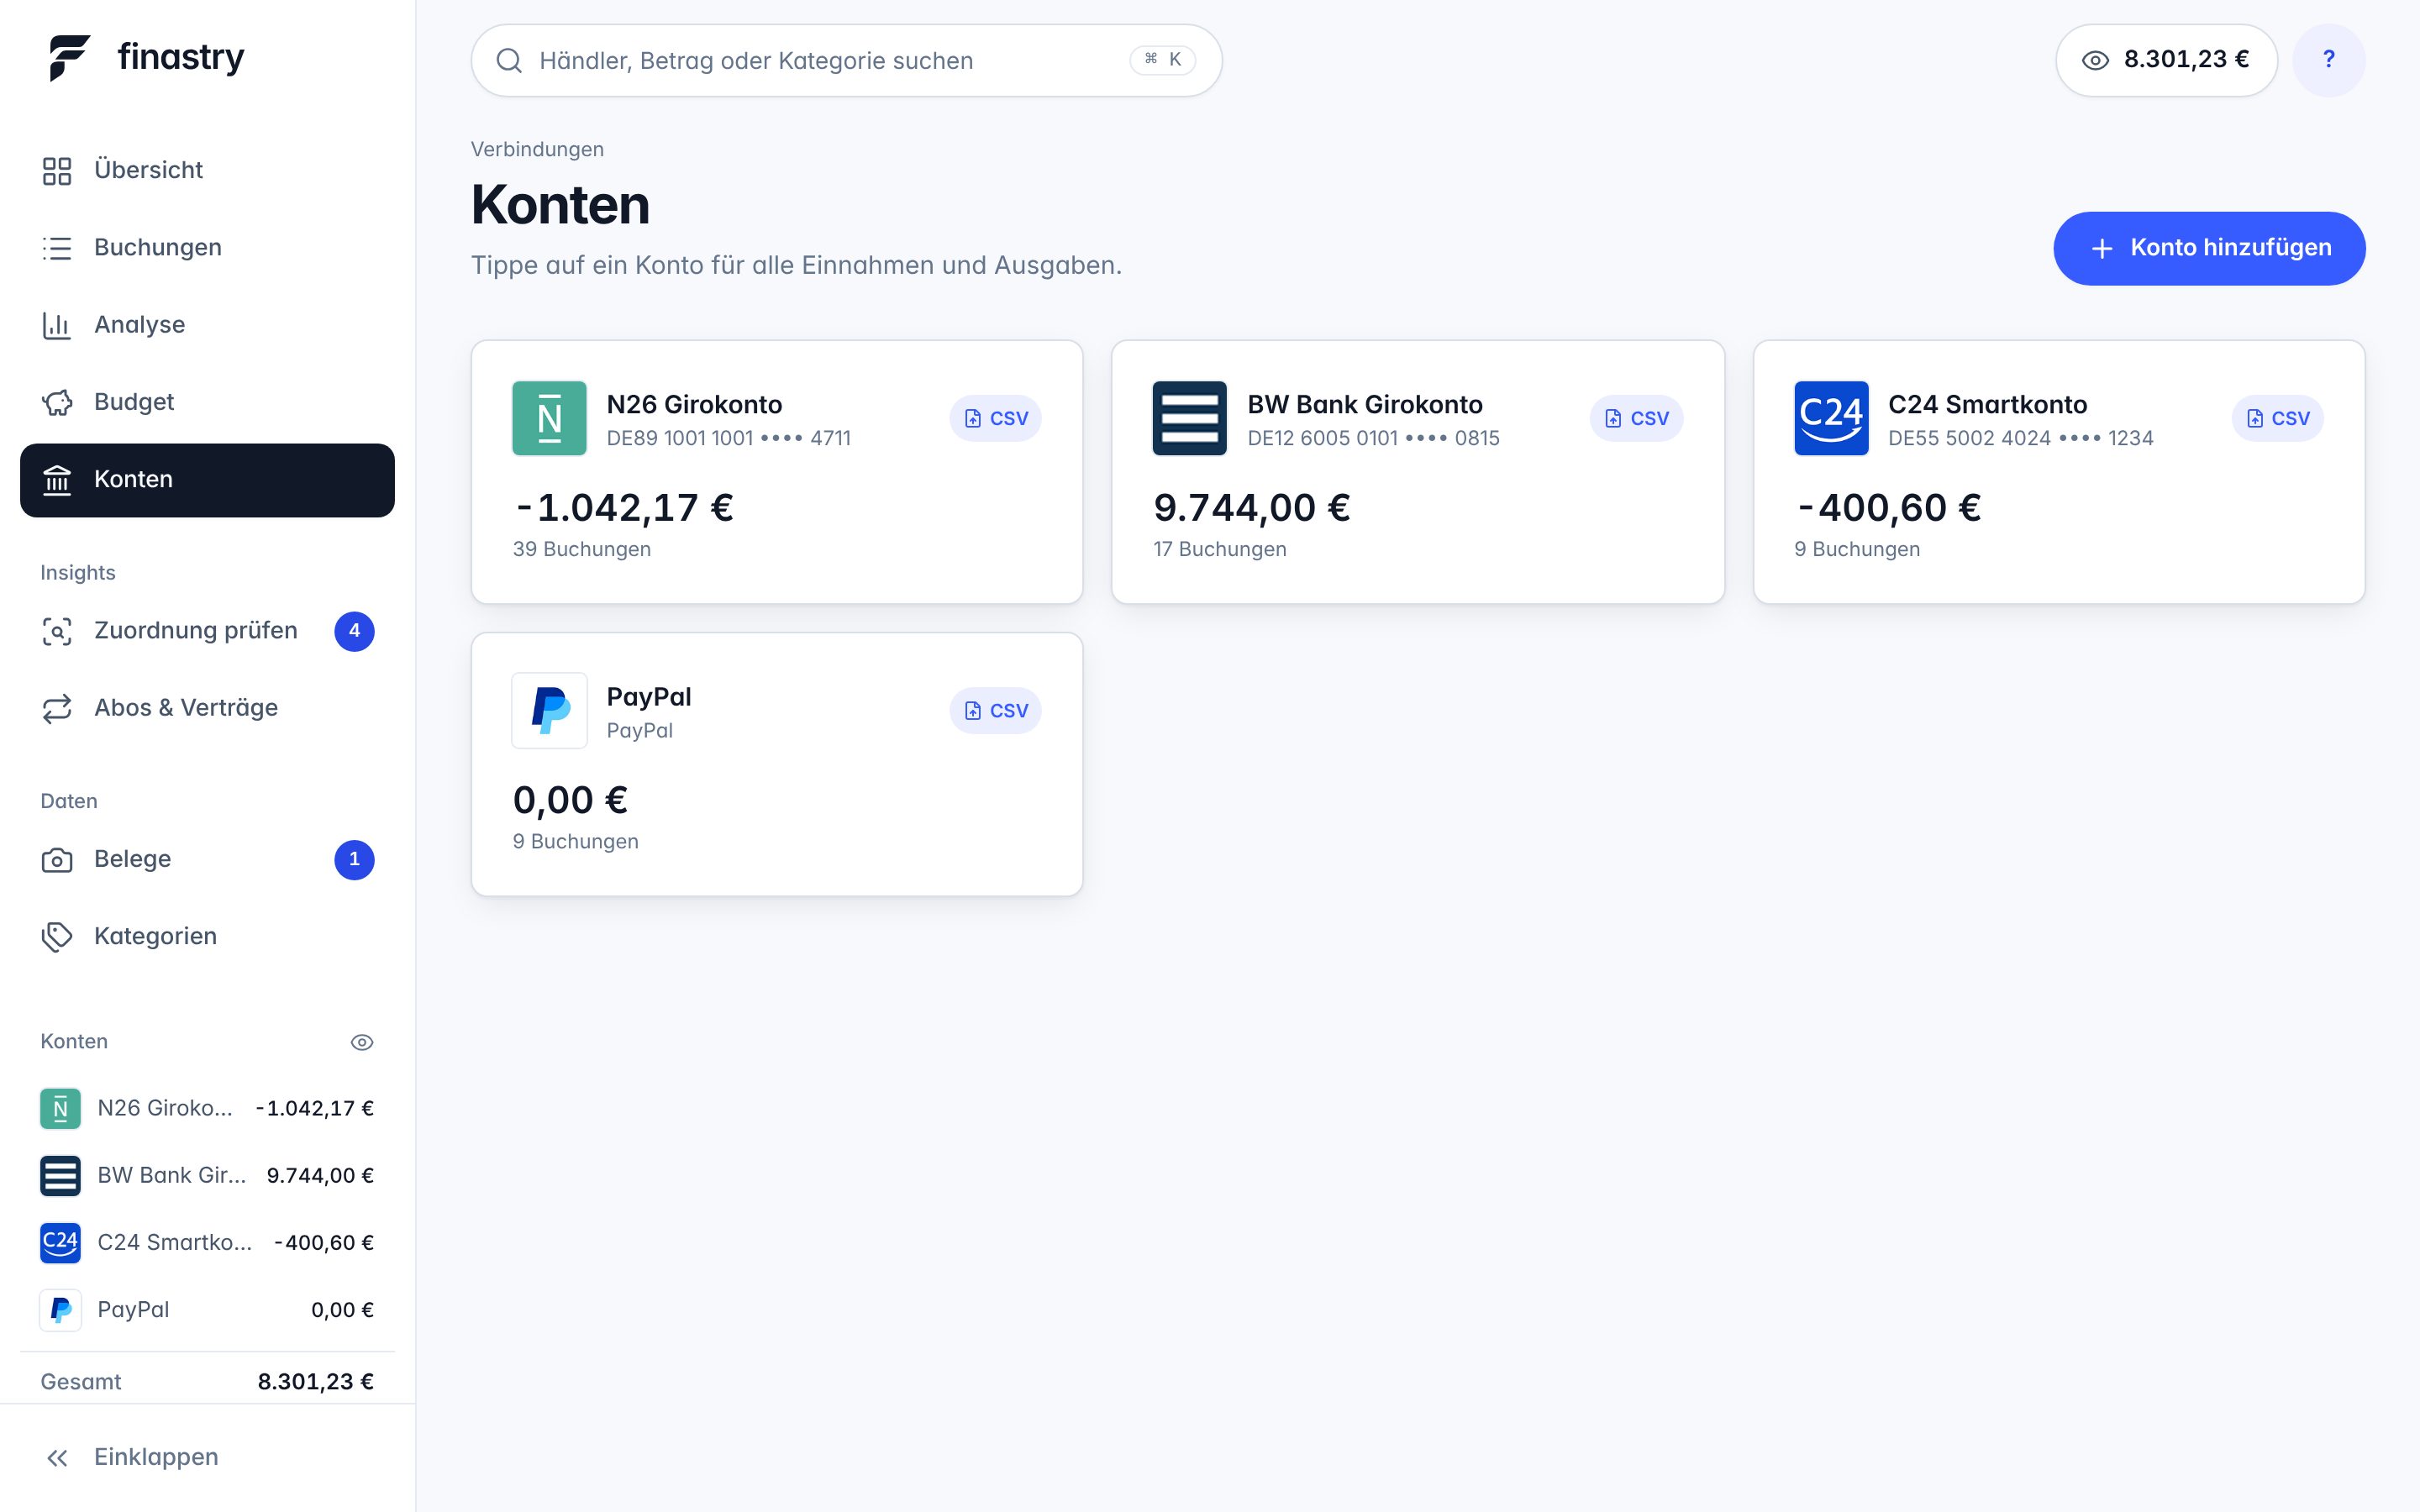The width and height of the screenshot is (2420, 1512).
Task: Click the Gesamt total 8.301,23 € in sidebar
Action: (315, 1382)
